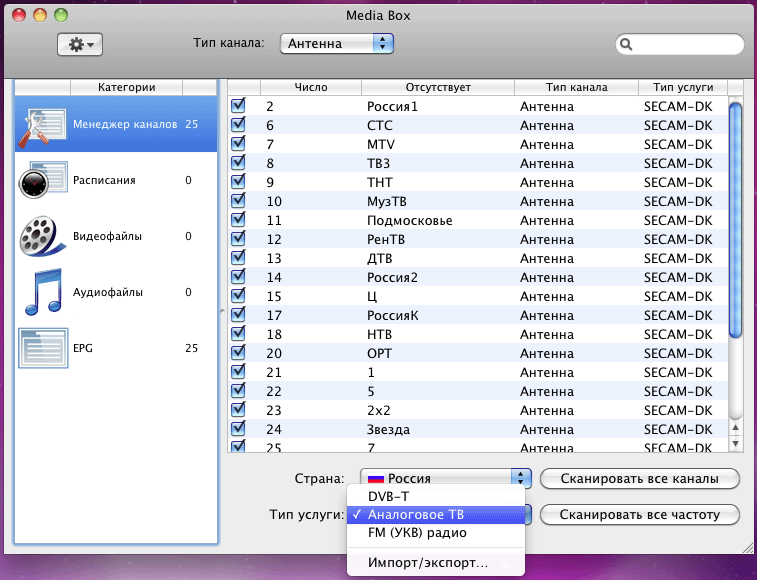Uncheck the Россия1 channel checkbox

click(x=239, y=106)
